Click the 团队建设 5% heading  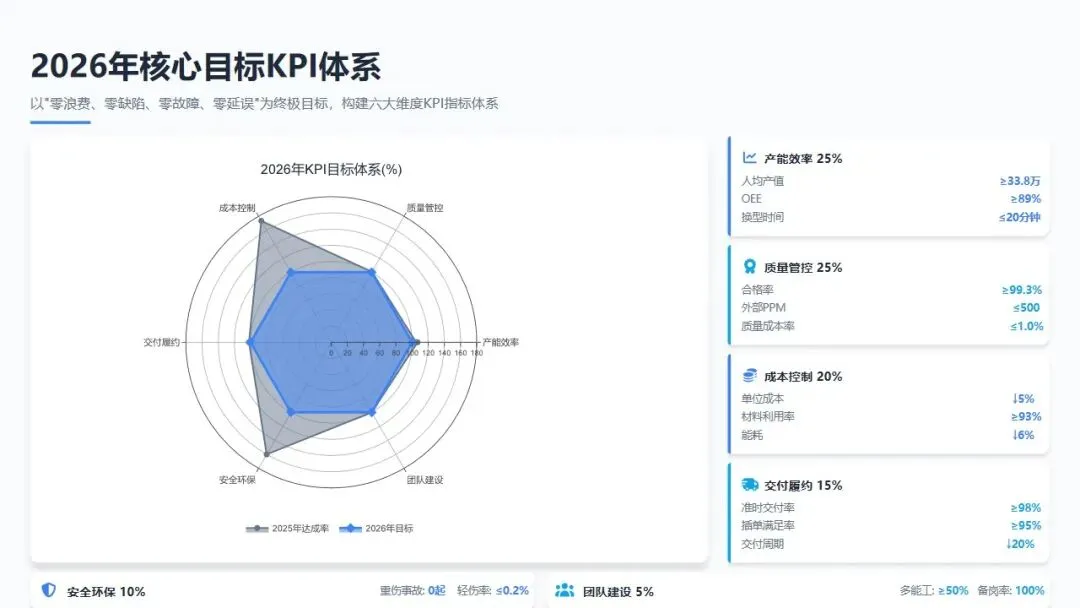pos(619,591)
